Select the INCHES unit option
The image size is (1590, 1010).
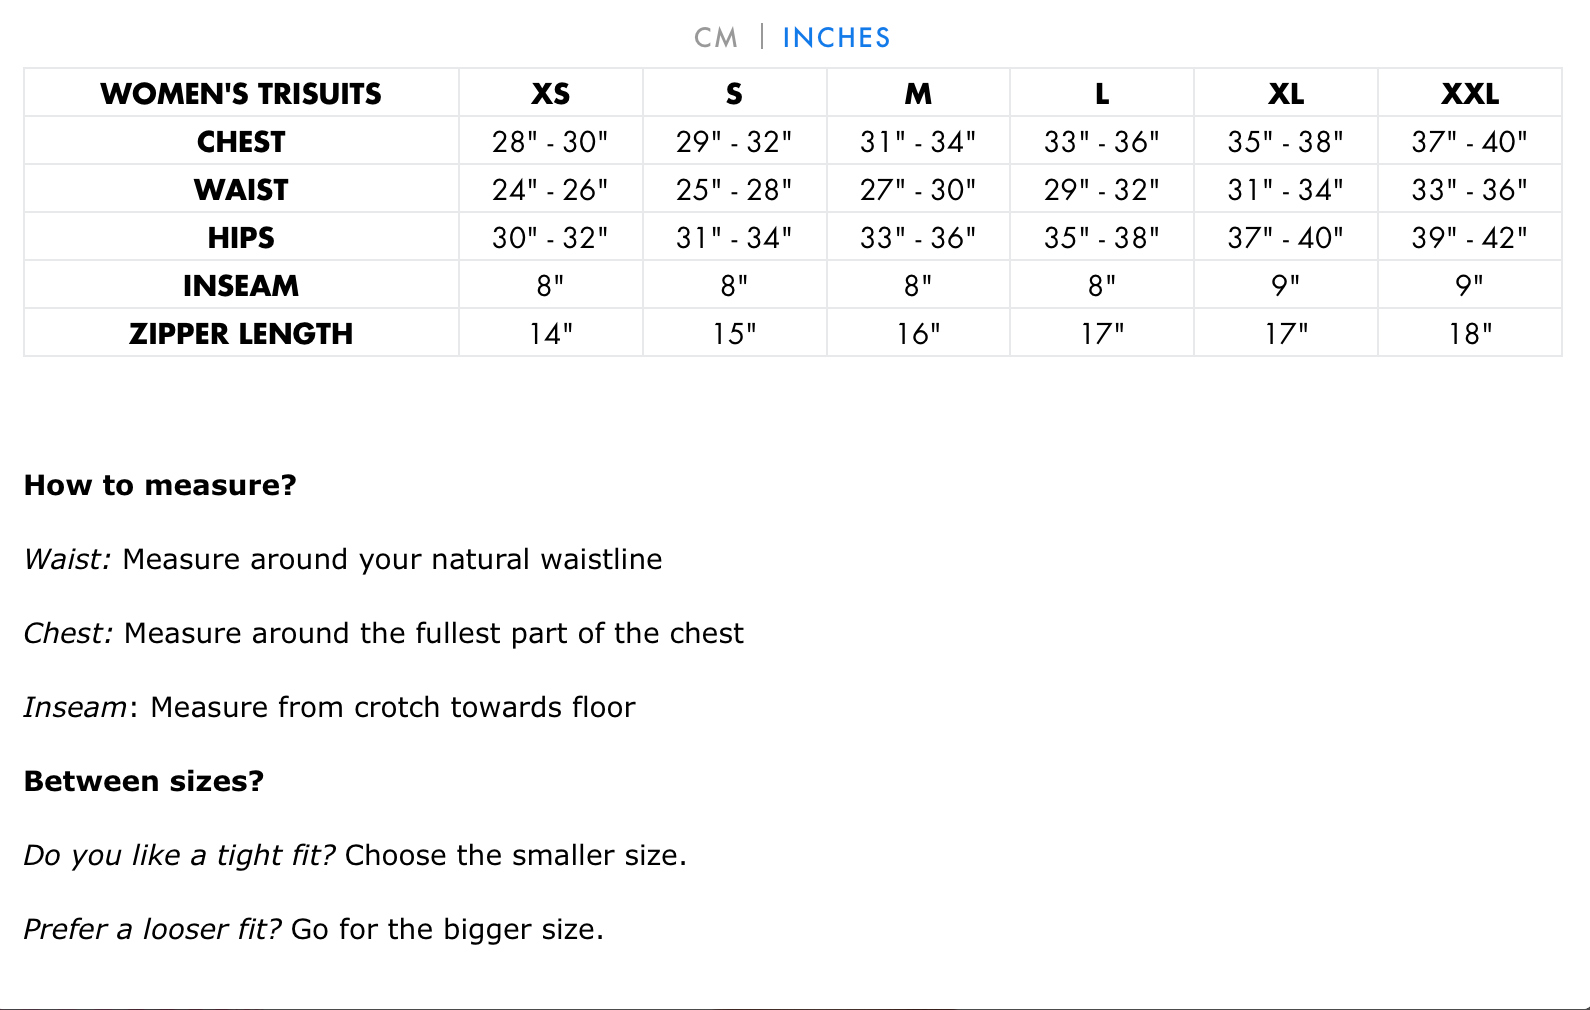836,38
